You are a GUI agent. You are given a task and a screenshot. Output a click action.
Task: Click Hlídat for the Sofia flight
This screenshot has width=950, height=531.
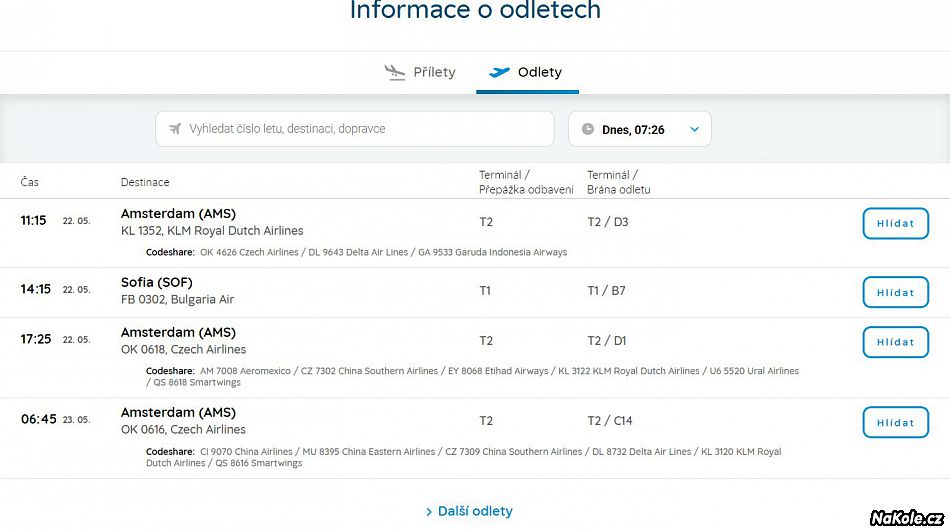tap(895, 292)
